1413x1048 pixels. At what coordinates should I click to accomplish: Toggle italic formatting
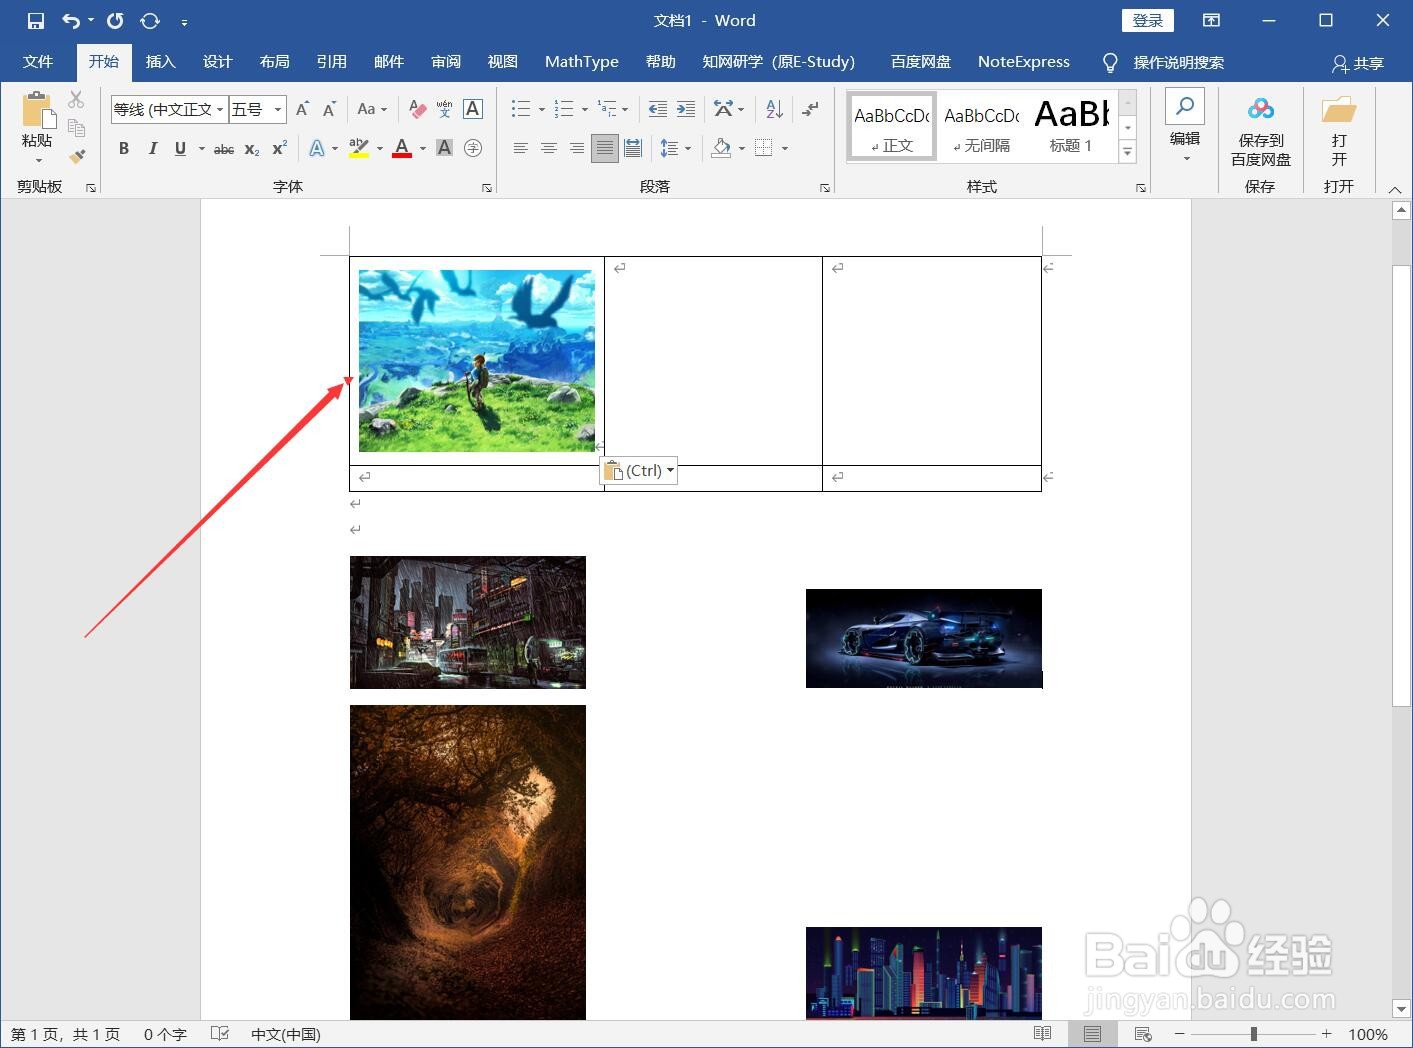pyautogui.click(x=152, y=149)
